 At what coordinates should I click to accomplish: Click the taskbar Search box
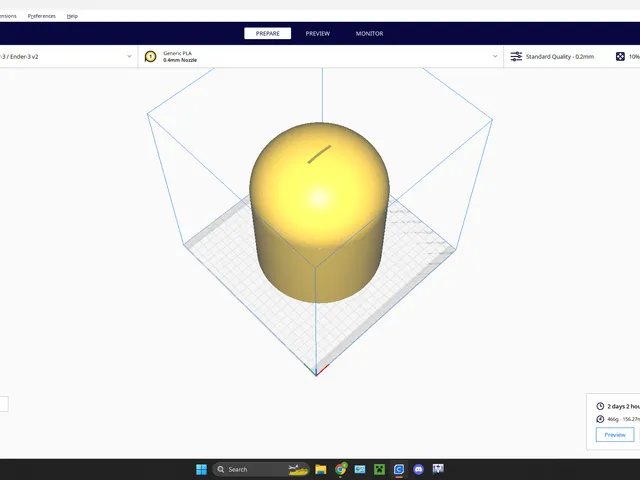click(x=260, y=469)
